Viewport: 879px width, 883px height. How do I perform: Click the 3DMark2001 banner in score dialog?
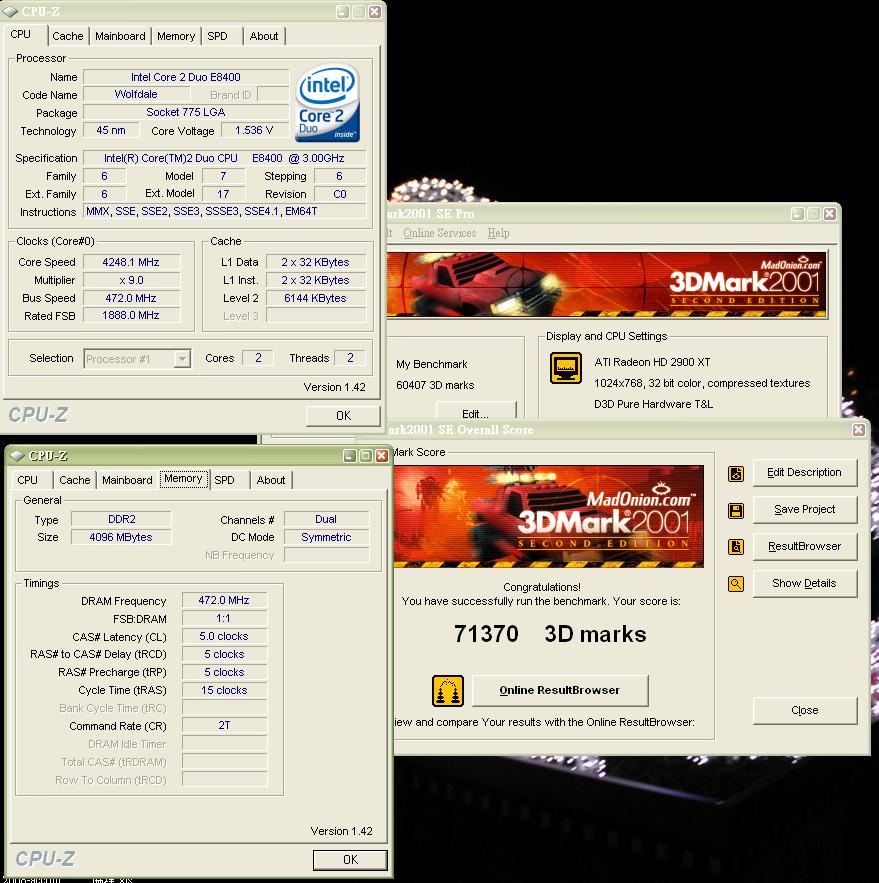tap(548, 516)
